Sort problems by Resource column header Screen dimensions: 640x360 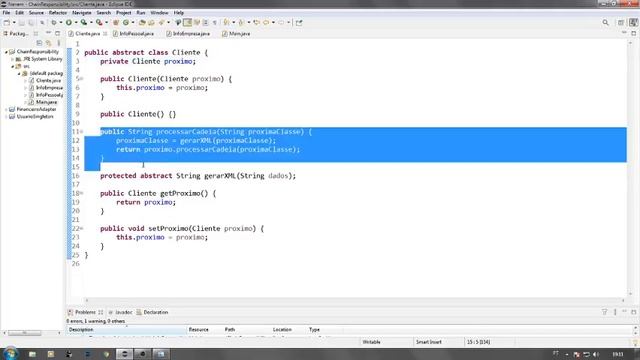(x=205, y=329)
